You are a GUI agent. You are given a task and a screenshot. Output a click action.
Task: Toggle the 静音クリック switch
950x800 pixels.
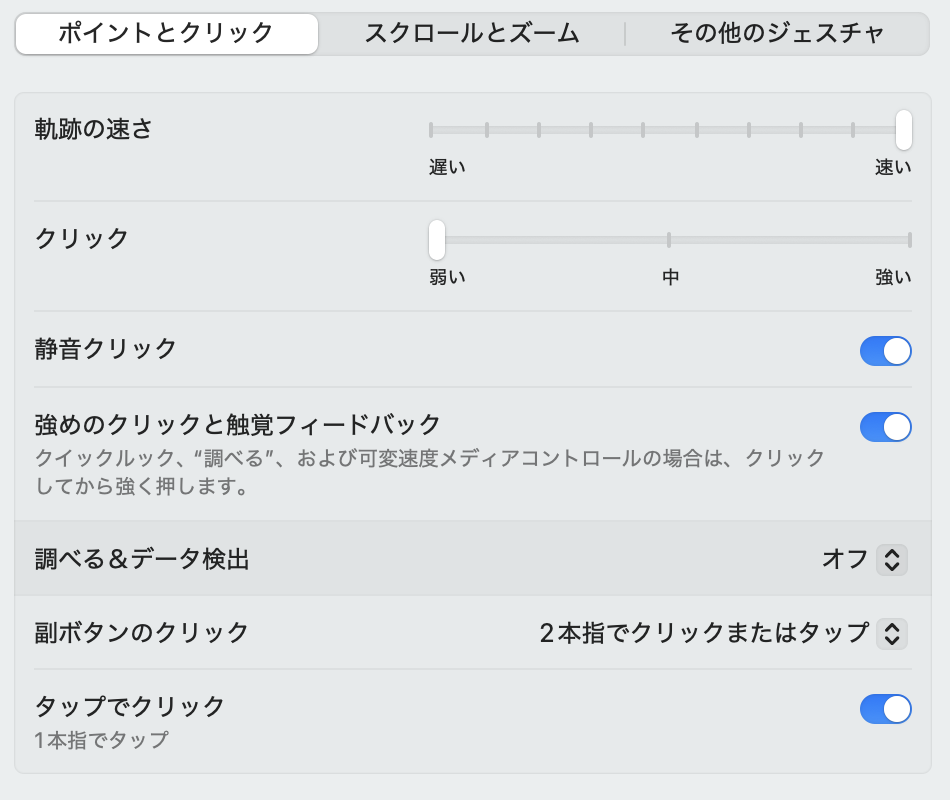tap(885, 350)
